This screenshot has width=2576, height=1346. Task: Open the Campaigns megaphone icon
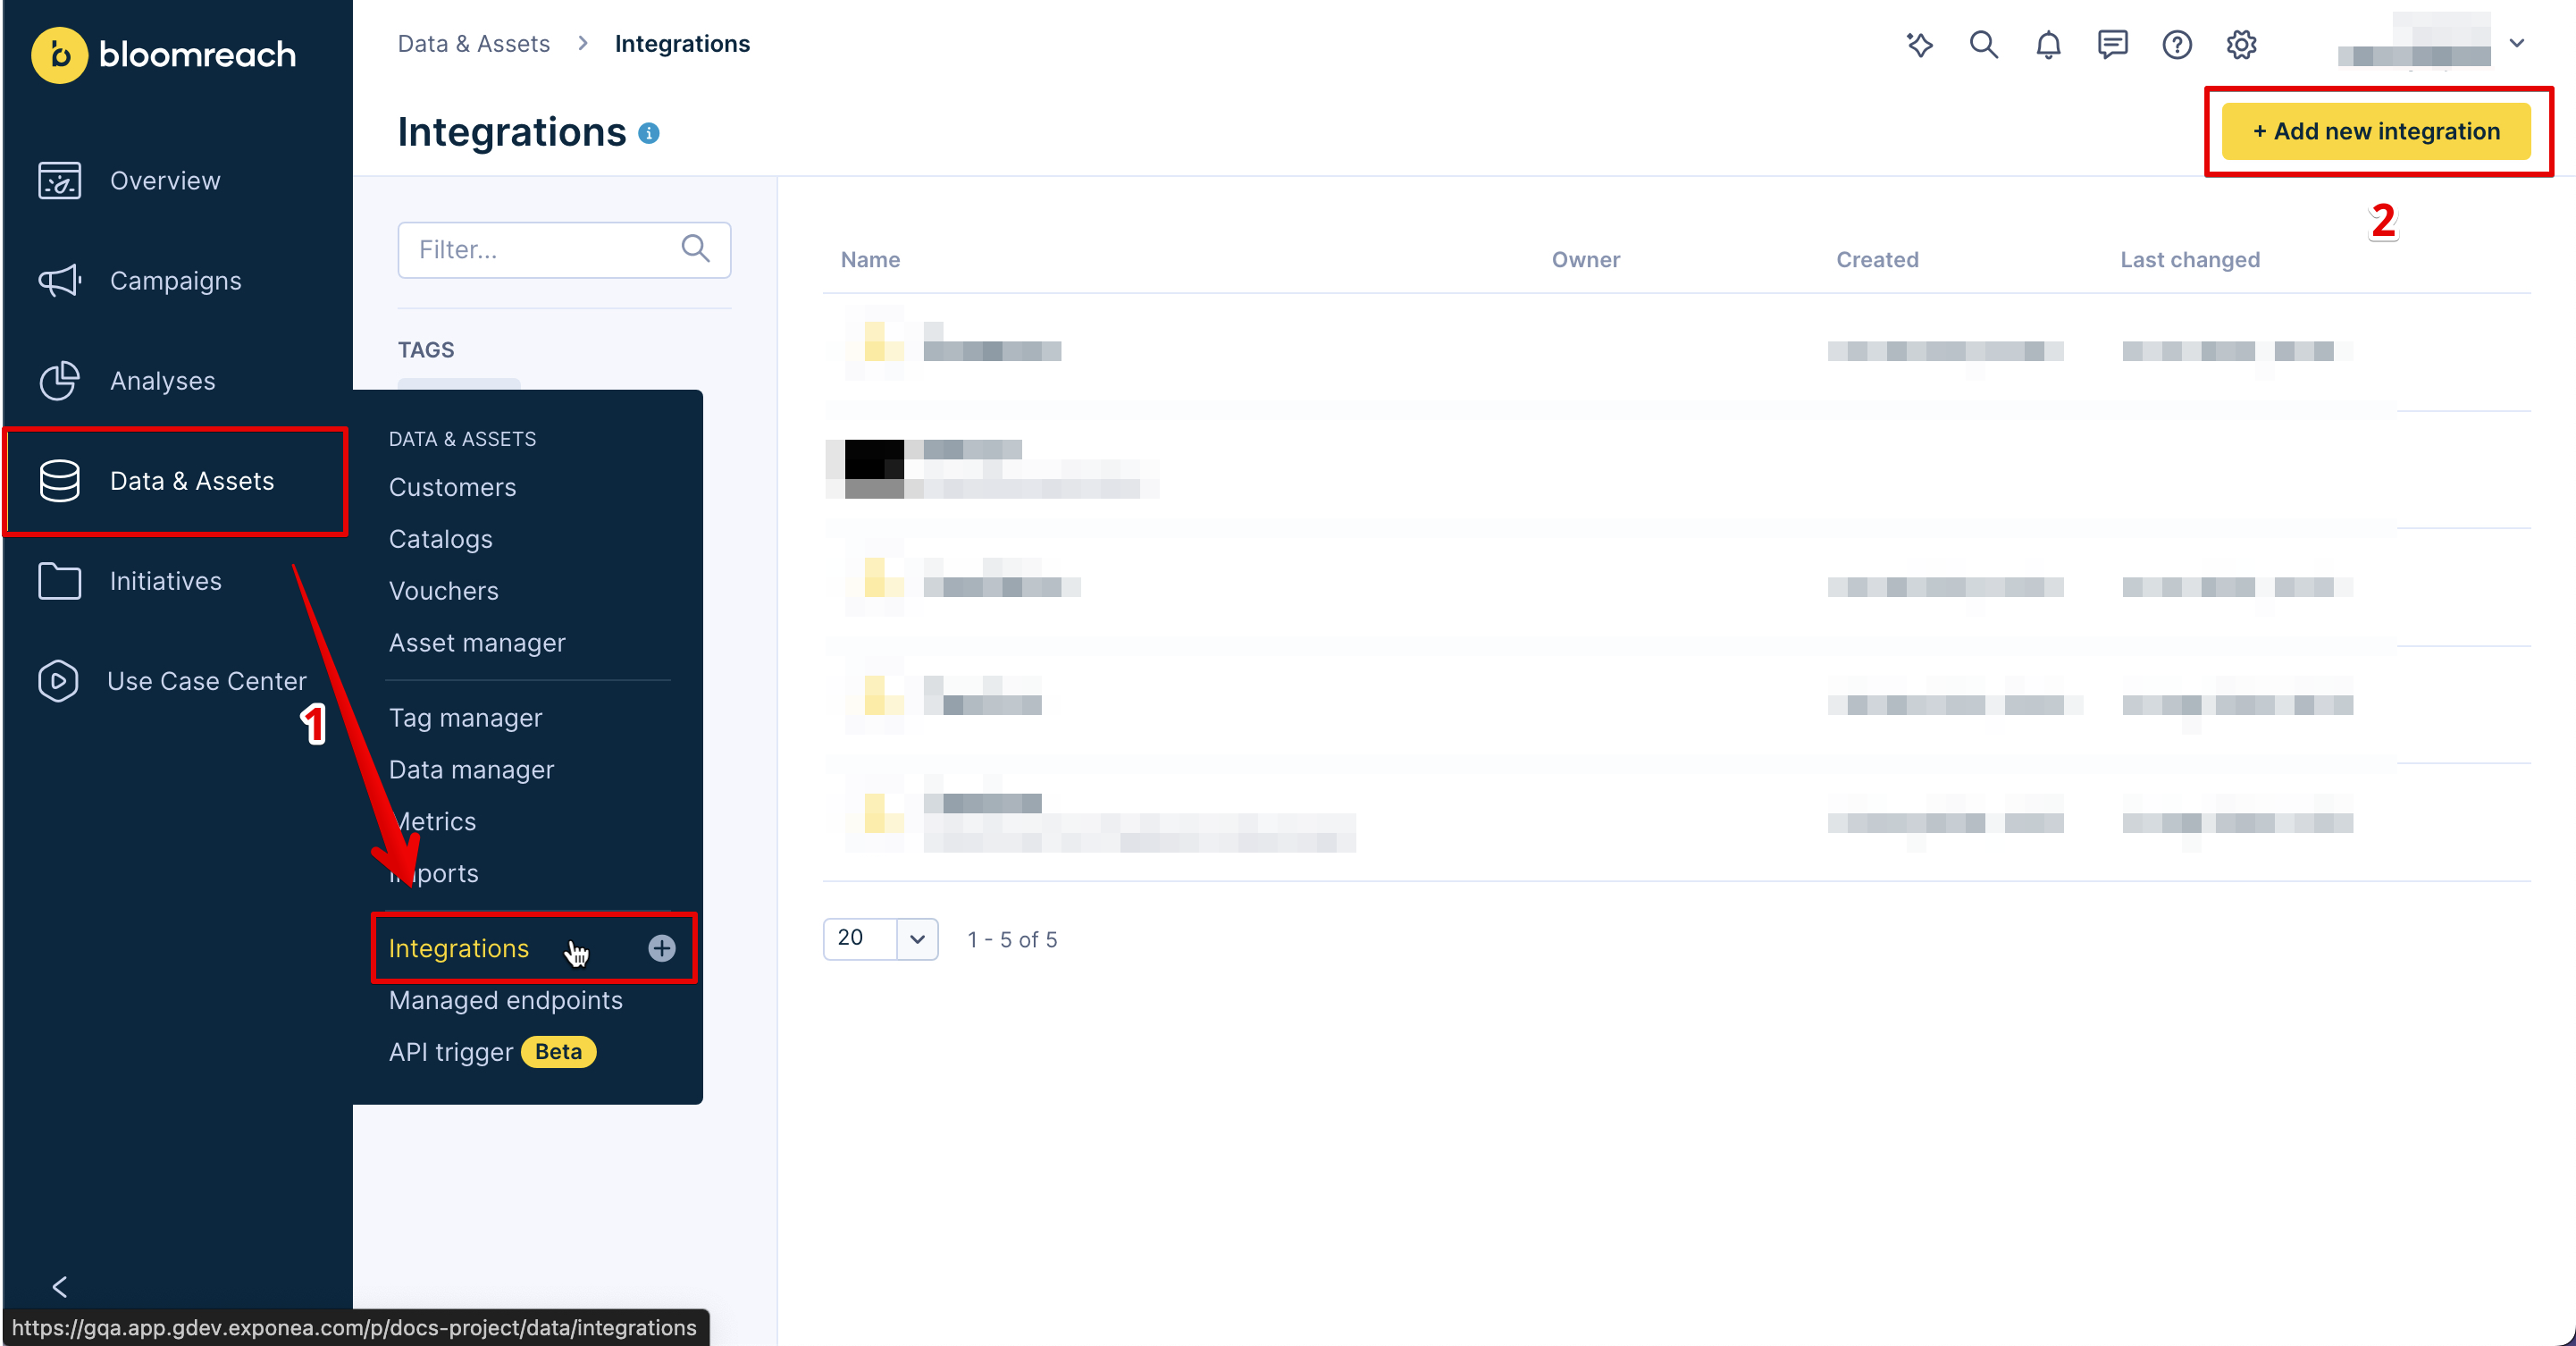pyautogui.click(x=59, y=281)
